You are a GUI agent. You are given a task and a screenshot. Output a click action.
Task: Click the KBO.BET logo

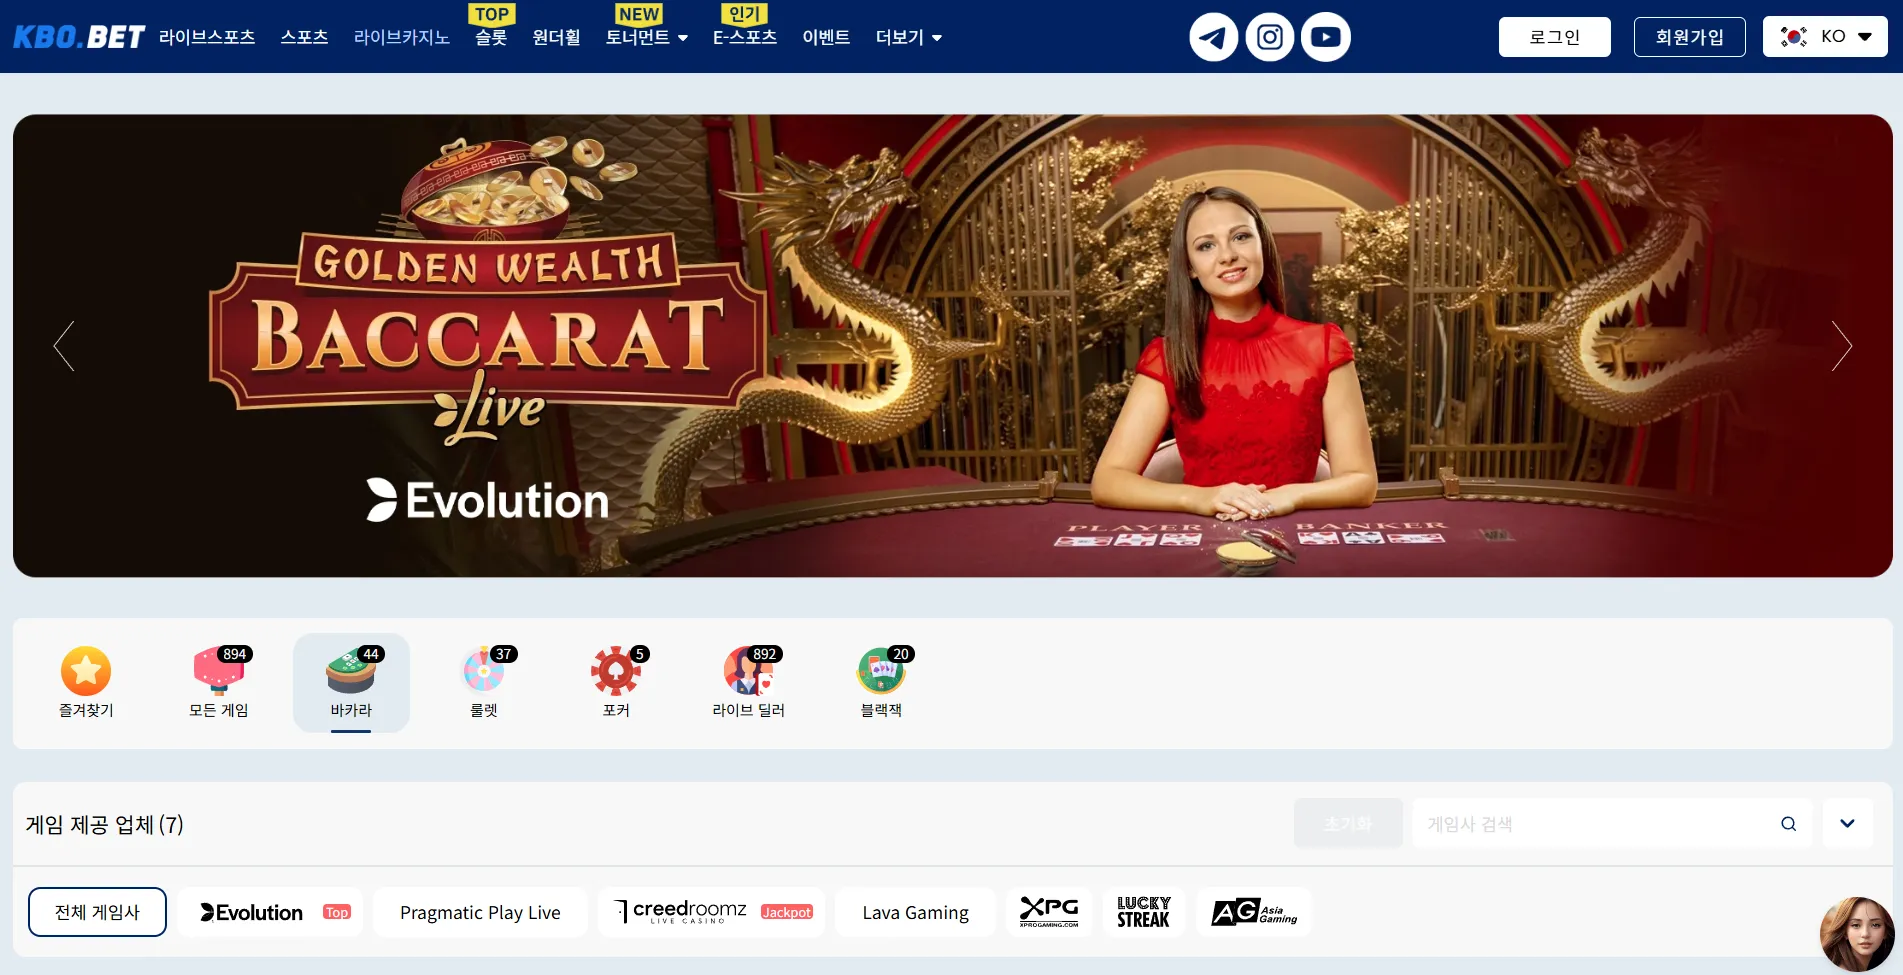(x=79, y=37)
